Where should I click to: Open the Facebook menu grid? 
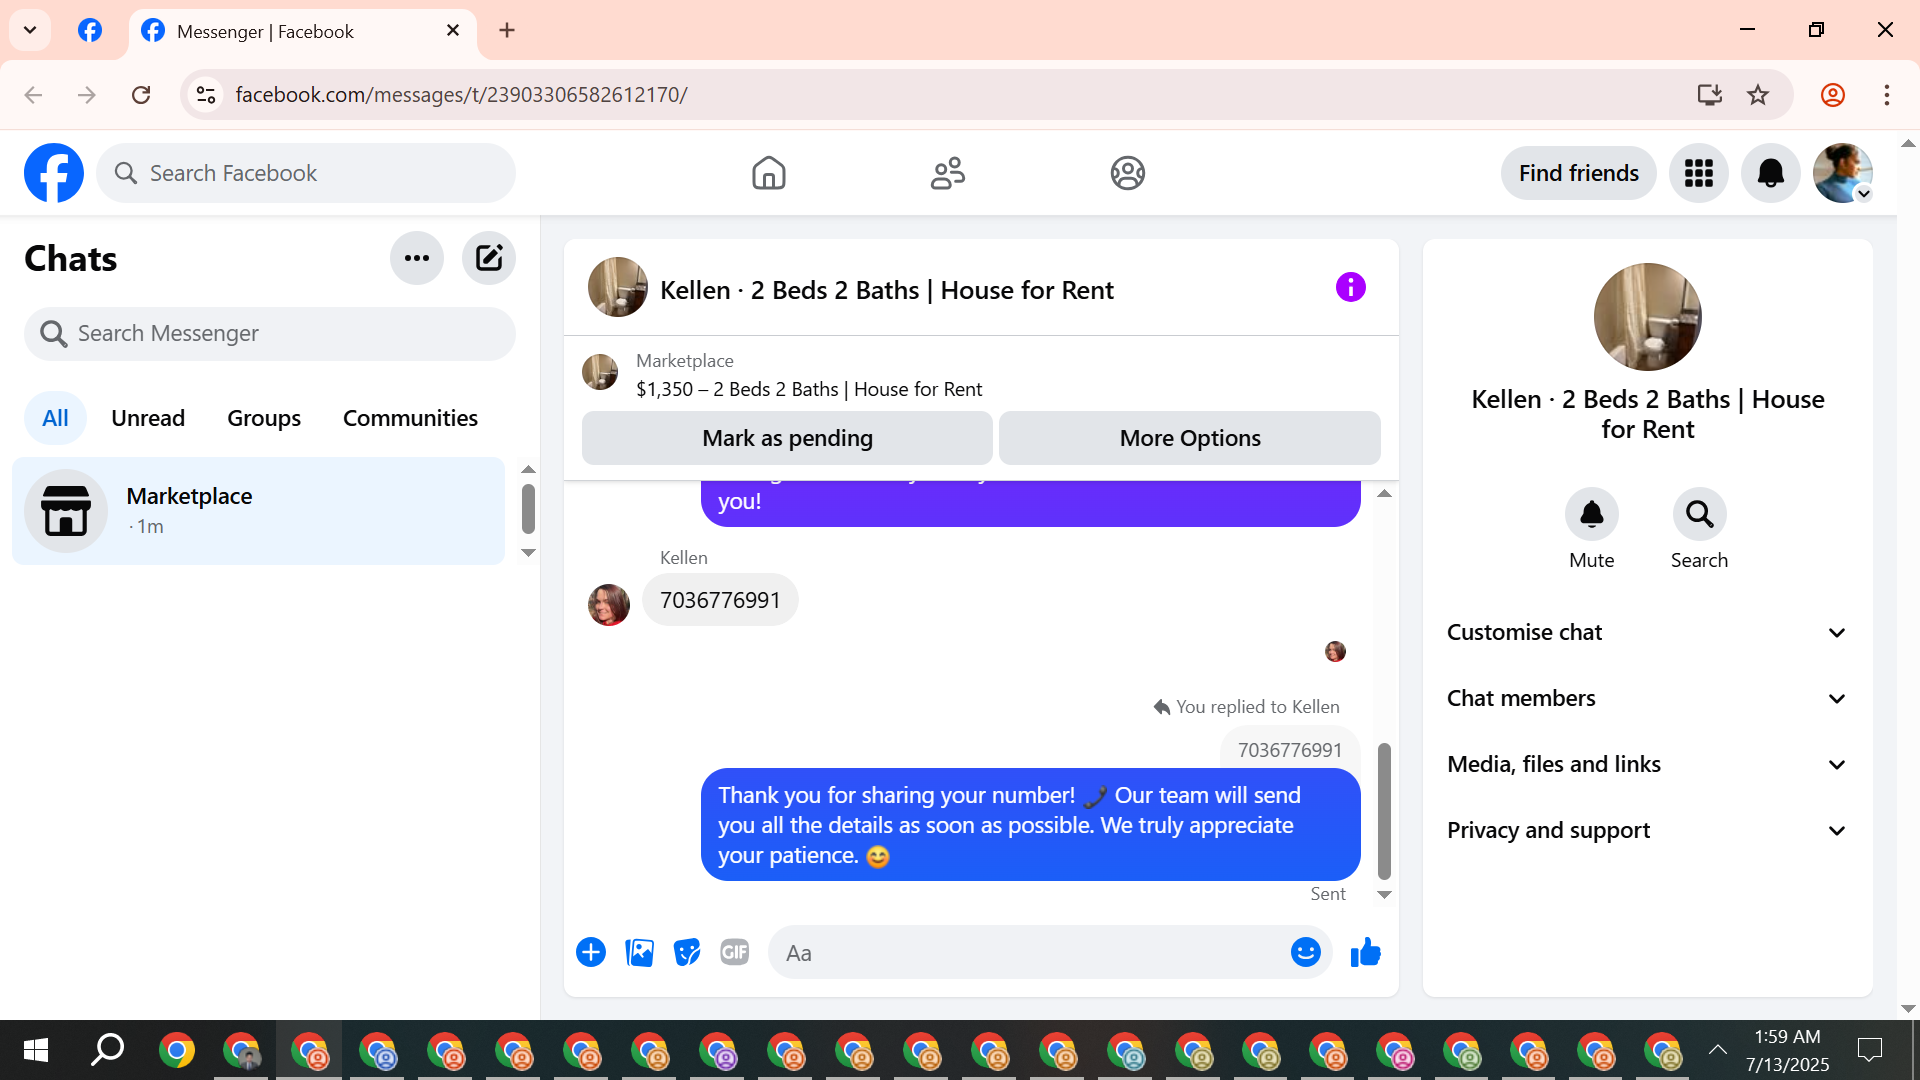(1698, 173)
